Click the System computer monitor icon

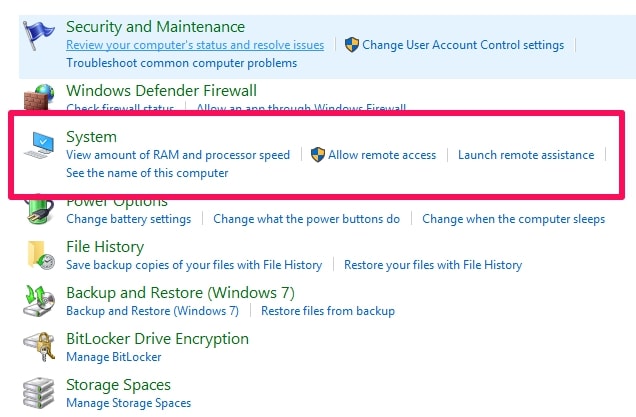(39, 145)
